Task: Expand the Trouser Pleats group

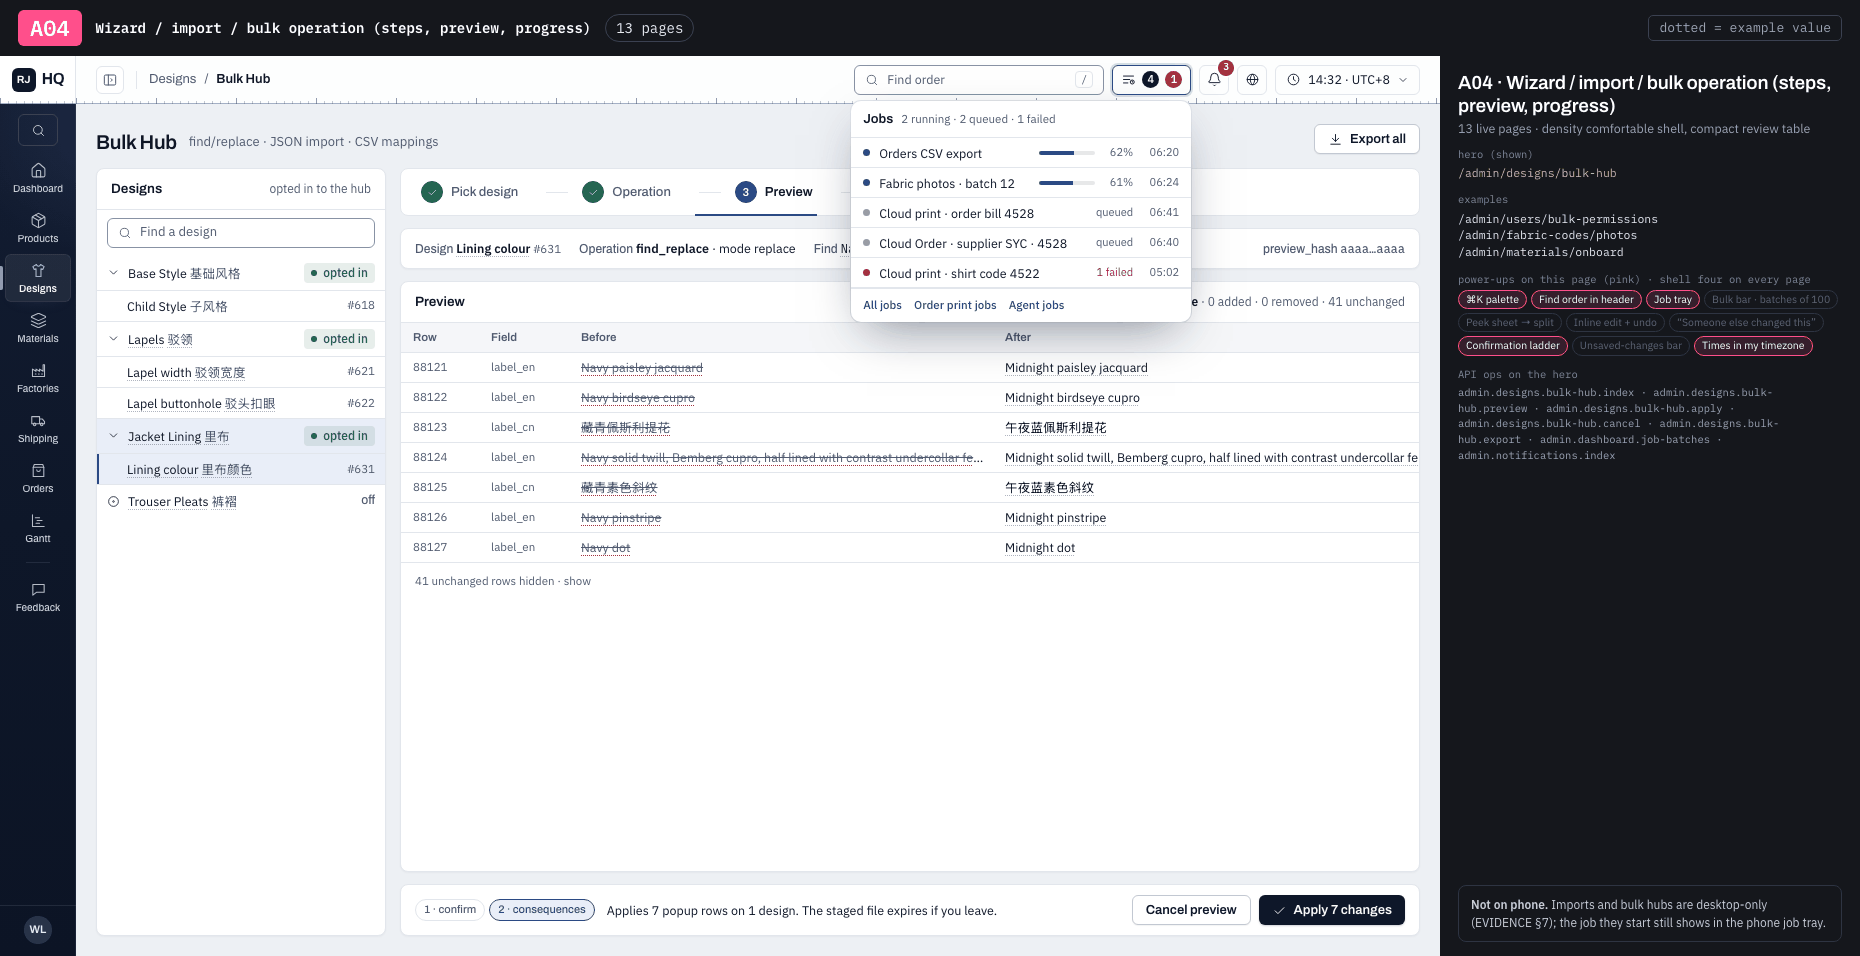Action: coord(114,502)
